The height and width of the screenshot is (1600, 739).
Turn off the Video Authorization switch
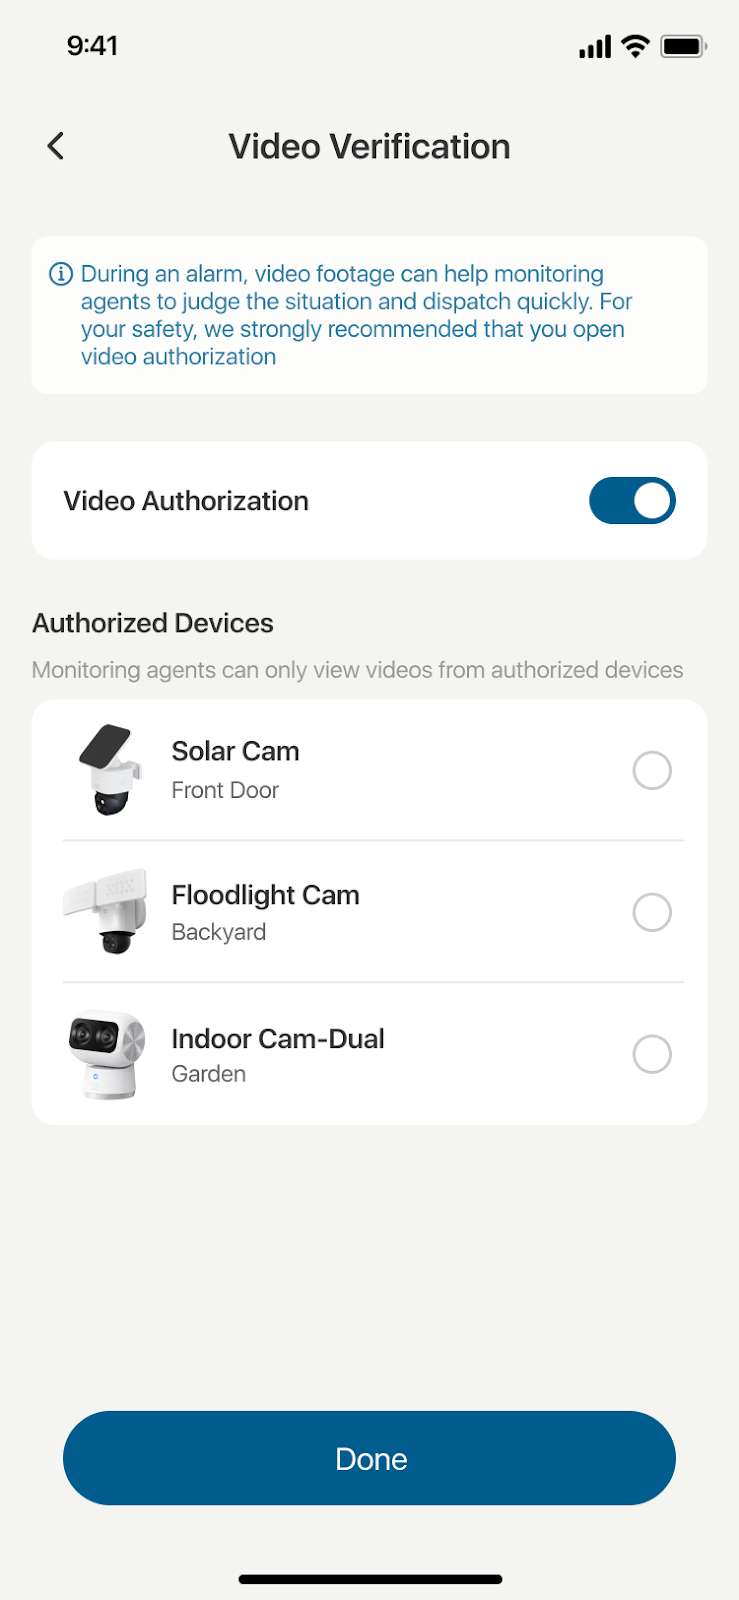tap(632, 501)
